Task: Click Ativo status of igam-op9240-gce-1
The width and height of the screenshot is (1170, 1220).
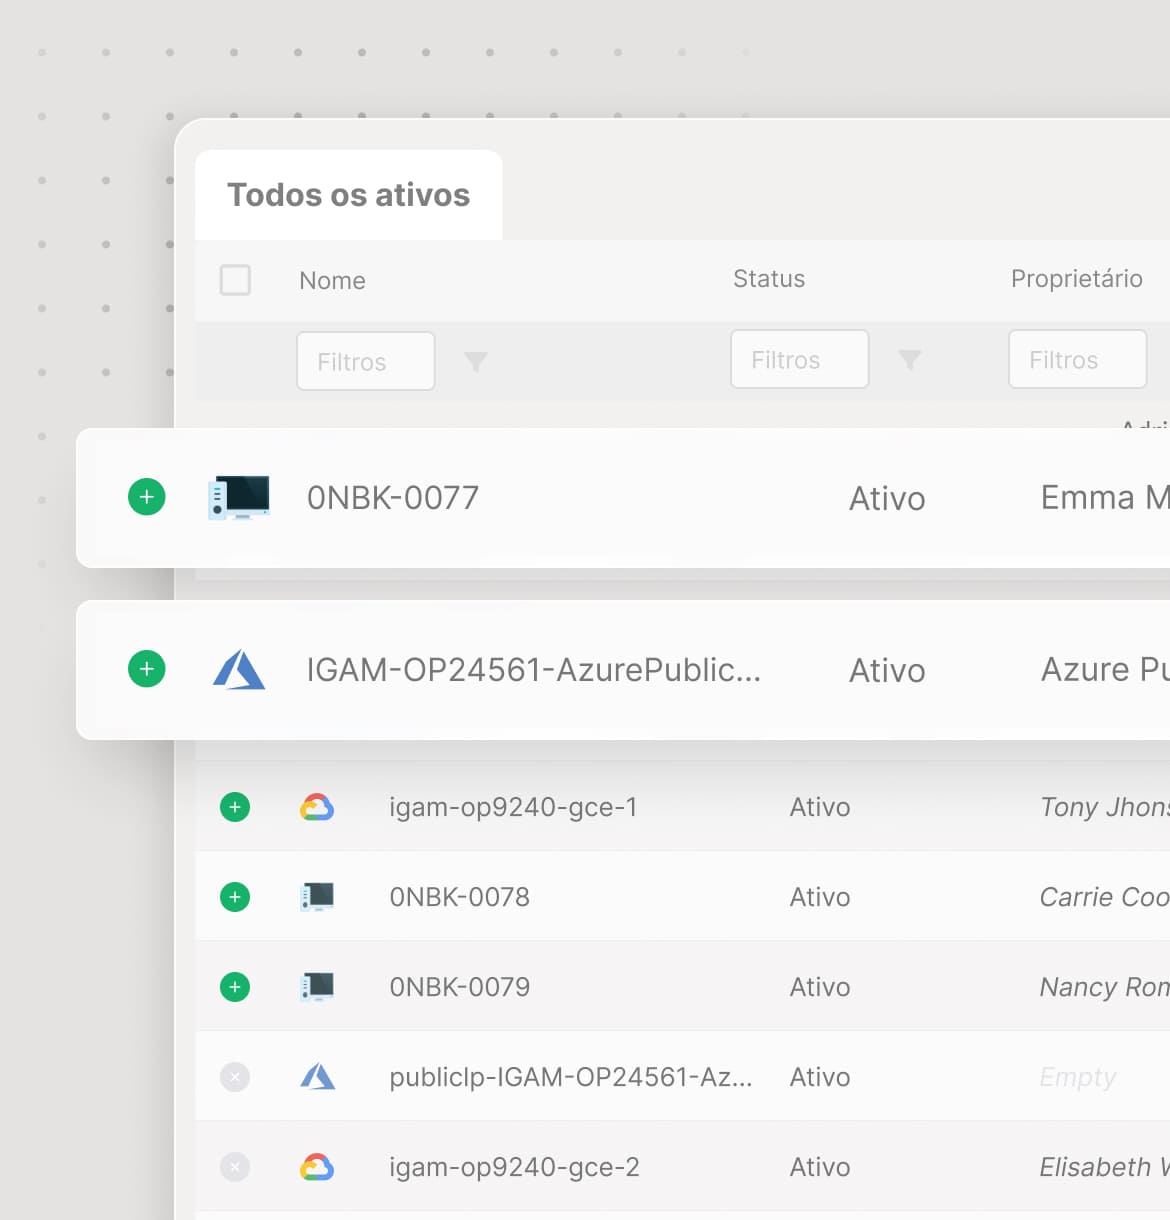Action: pos(820,807)
